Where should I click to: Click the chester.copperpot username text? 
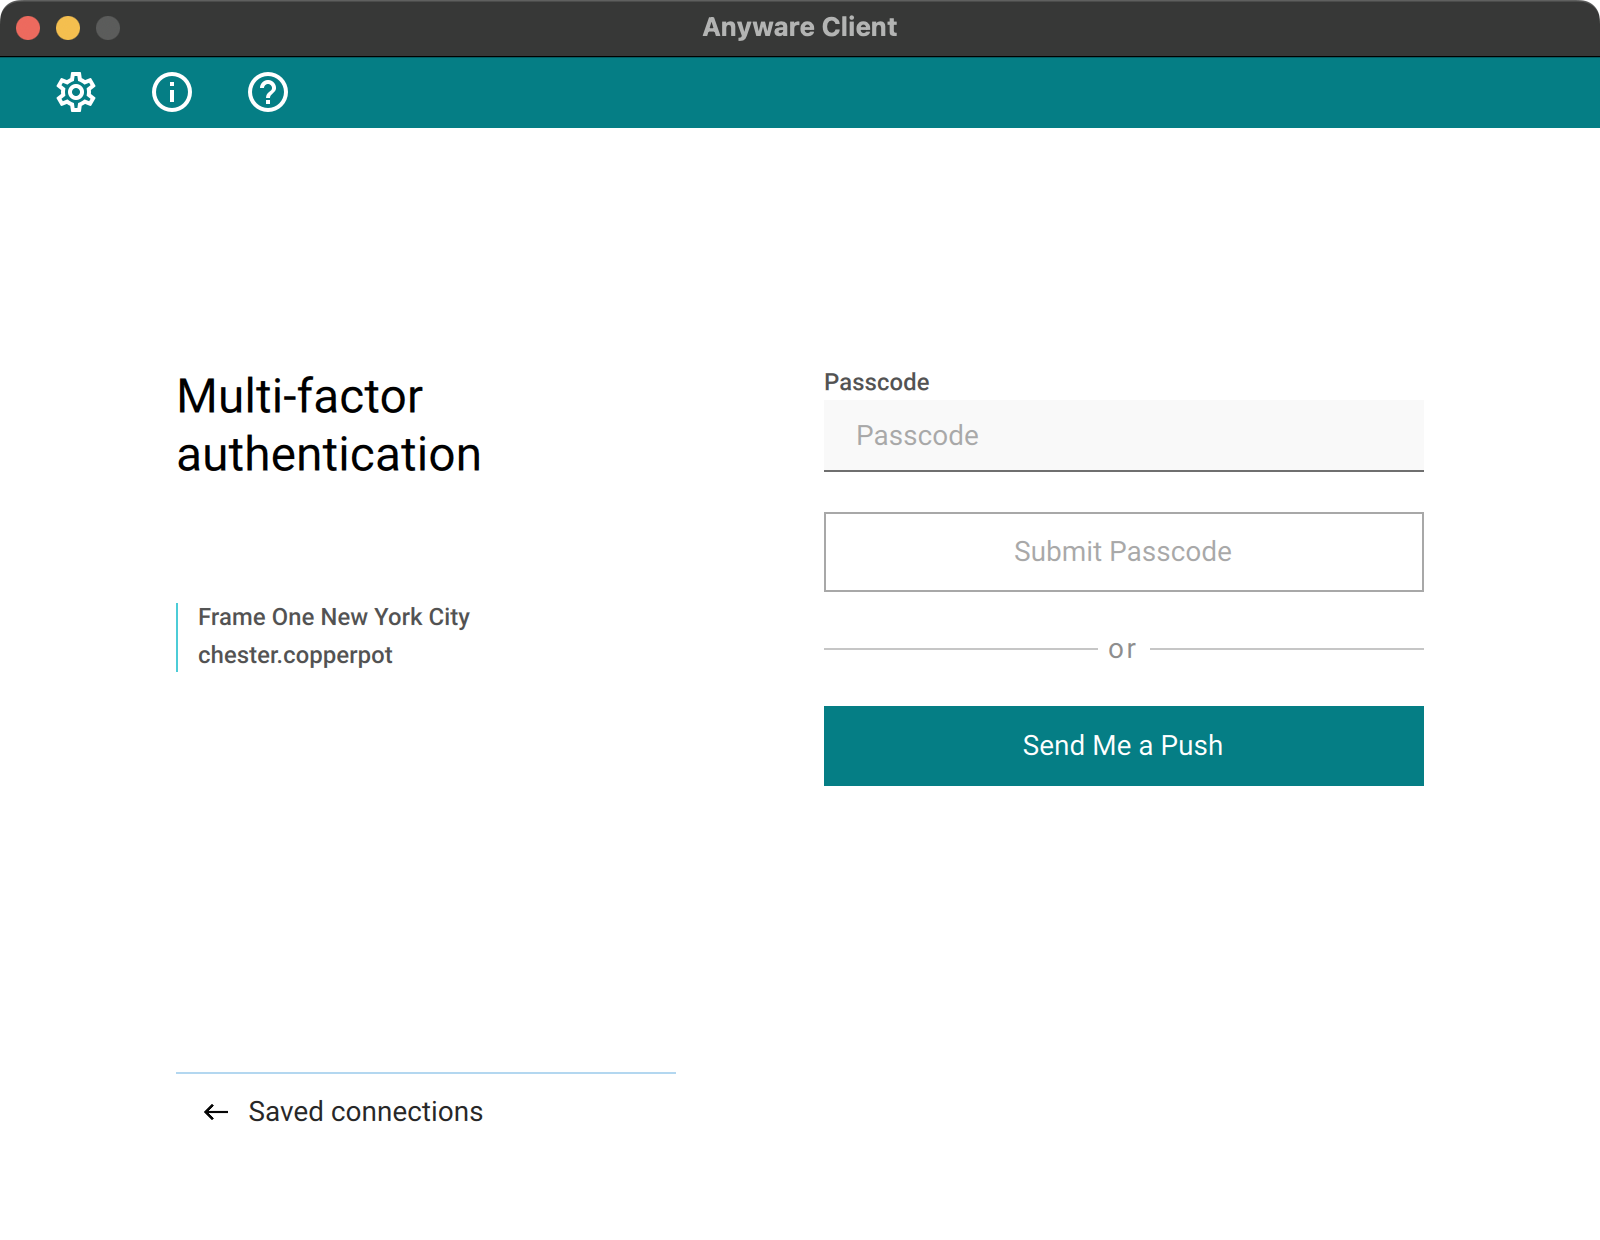click(295, 655)
